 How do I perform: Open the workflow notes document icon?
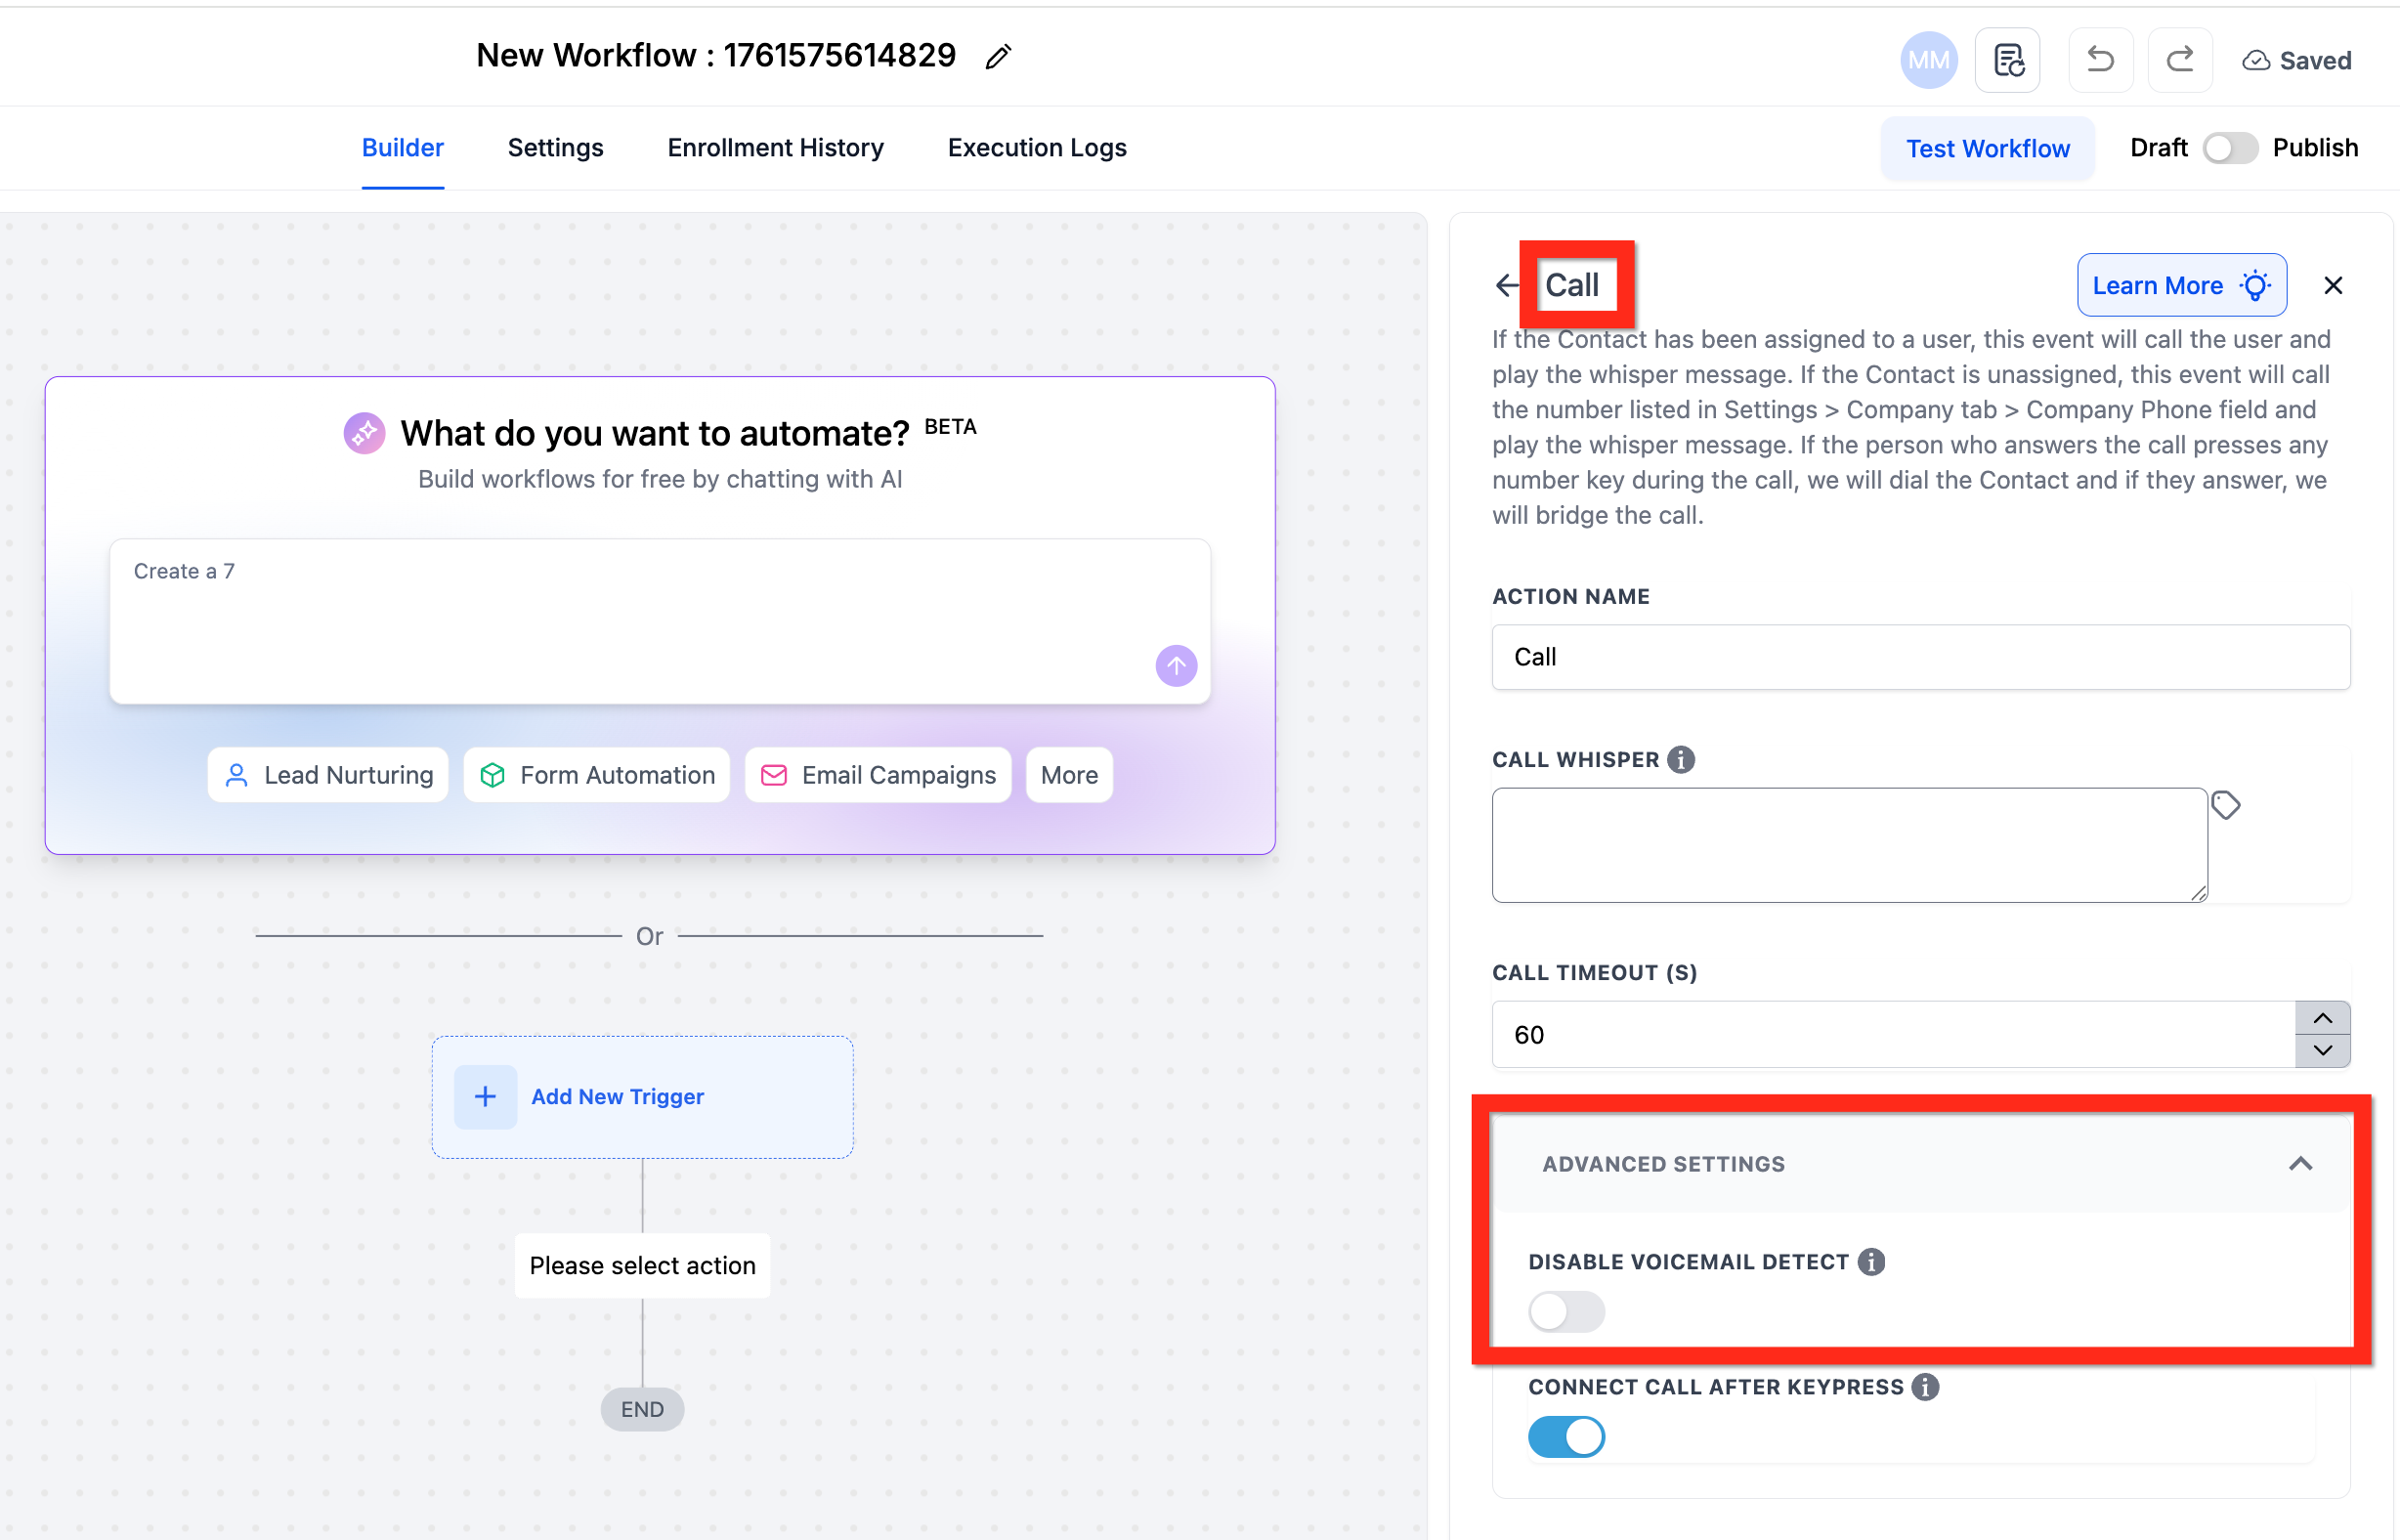(2008, 60)
